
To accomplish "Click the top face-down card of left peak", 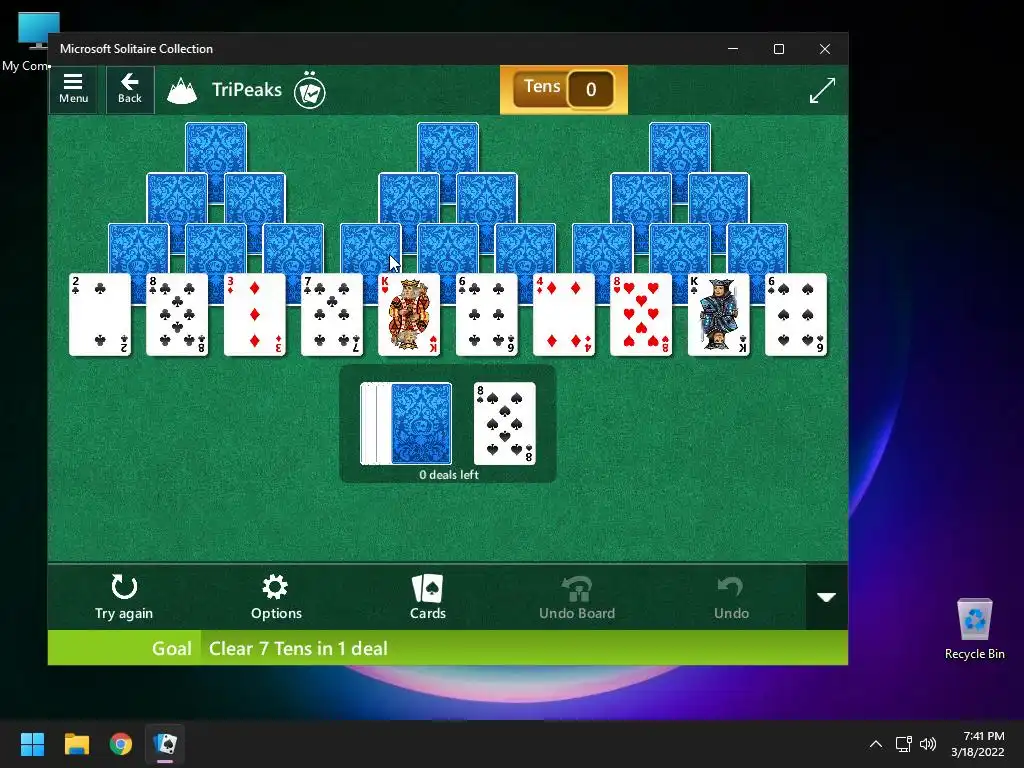I will pyautogui.click(x=216, y=148).
